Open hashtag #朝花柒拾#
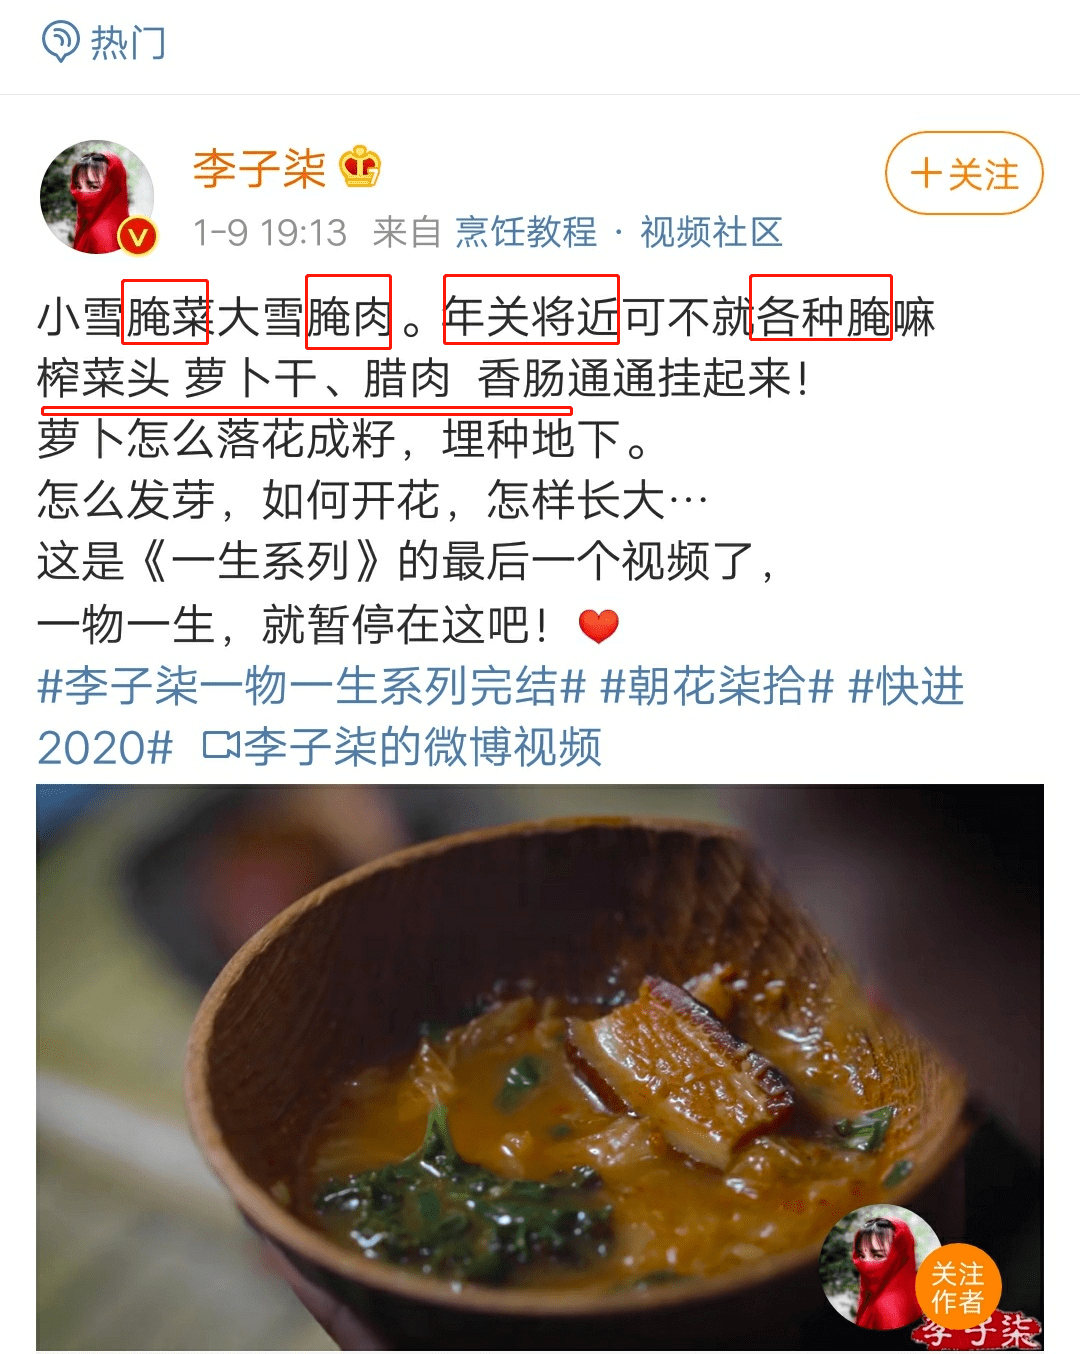Viewport: 1080px width, 1354px height. [x=717, y=686]
